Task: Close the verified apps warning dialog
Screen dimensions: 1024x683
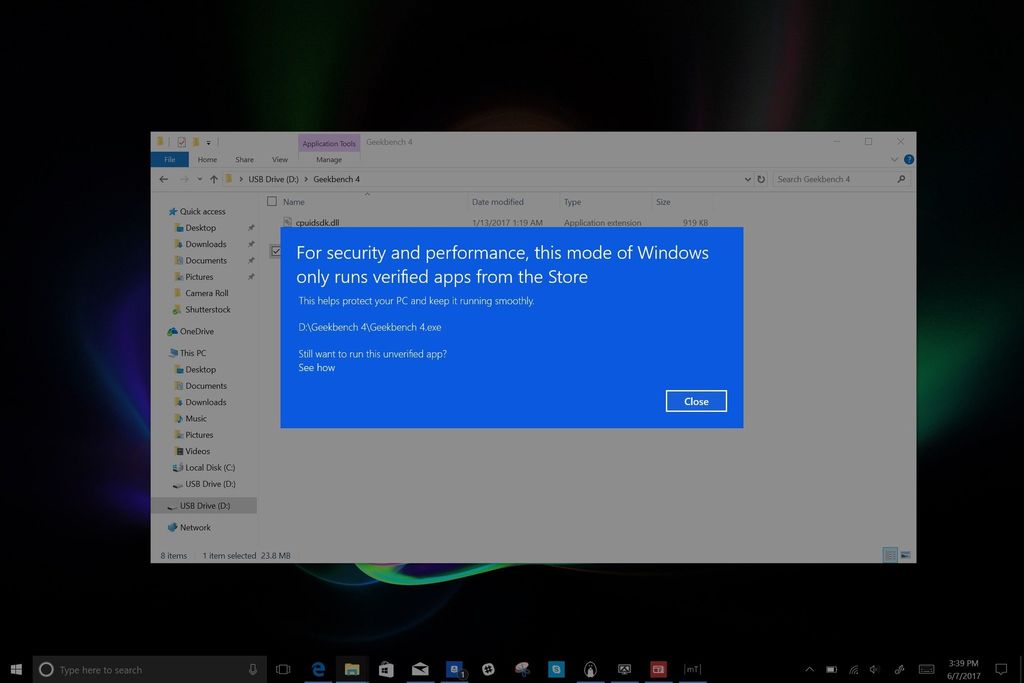Action: (x=696, y=400)
